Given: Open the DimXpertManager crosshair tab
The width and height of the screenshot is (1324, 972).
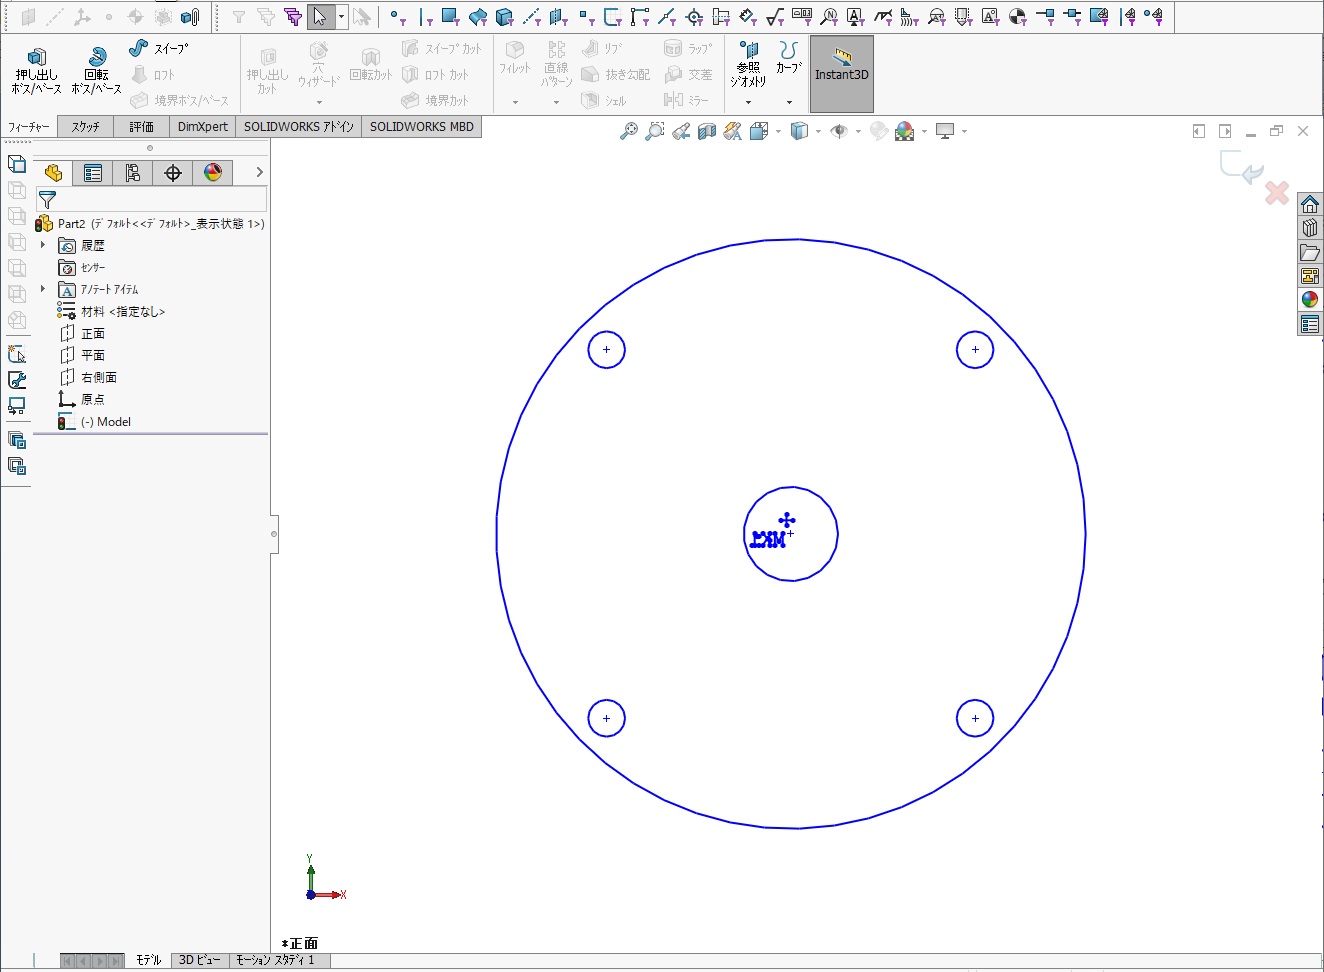Looking at the screenshot, I should 173,173.
